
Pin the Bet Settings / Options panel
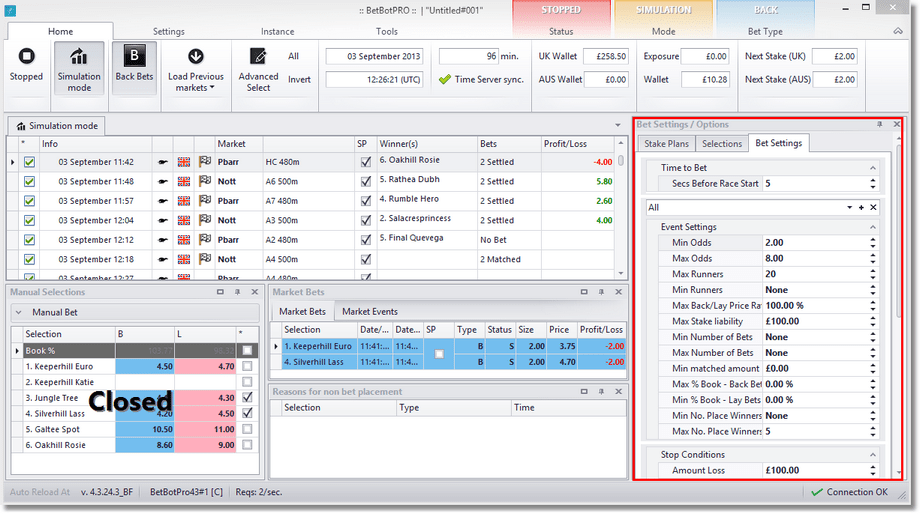pyautogui.click(x=880, y=124)
